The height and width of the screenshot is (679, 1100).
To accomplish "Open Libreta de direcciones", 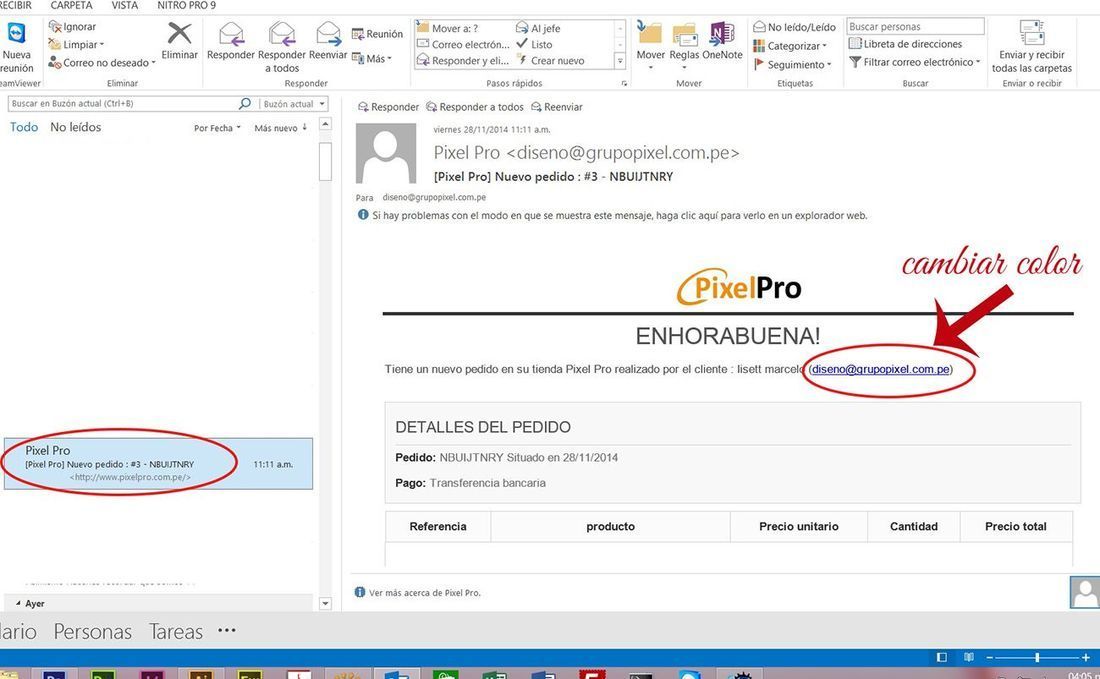I will 905,43.
